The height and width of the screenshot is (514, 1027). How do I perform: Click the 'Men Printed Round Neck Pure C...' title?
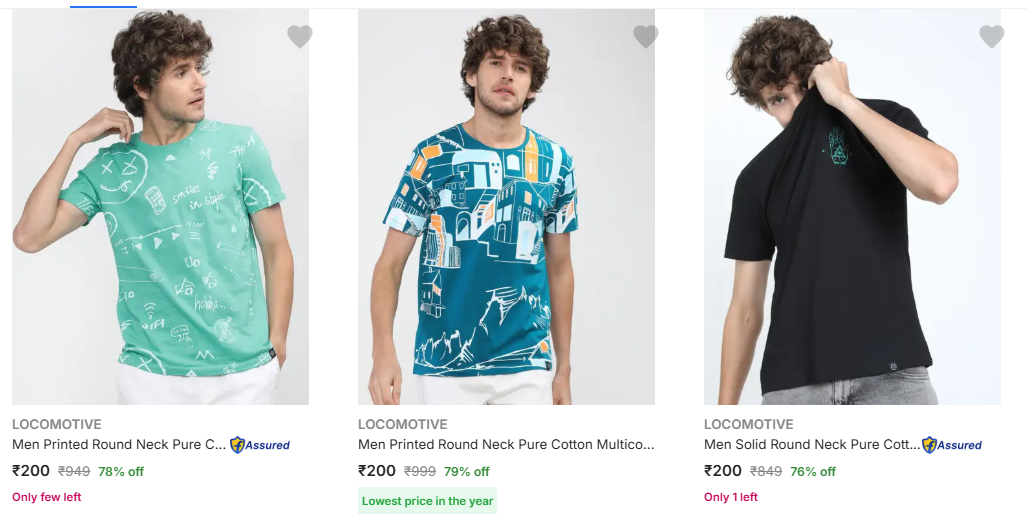tap(119, 445)
